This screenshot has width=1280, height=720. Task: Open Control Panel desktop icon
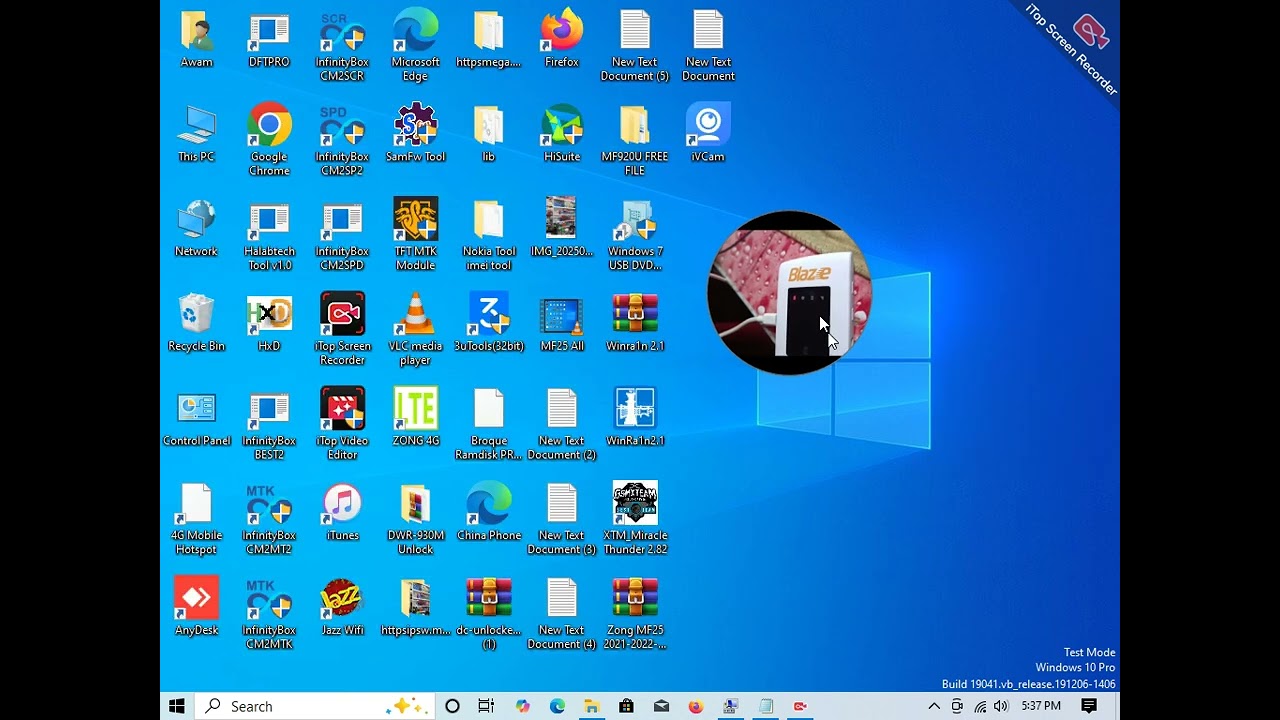pyautogui.click(x=196, y=418)
